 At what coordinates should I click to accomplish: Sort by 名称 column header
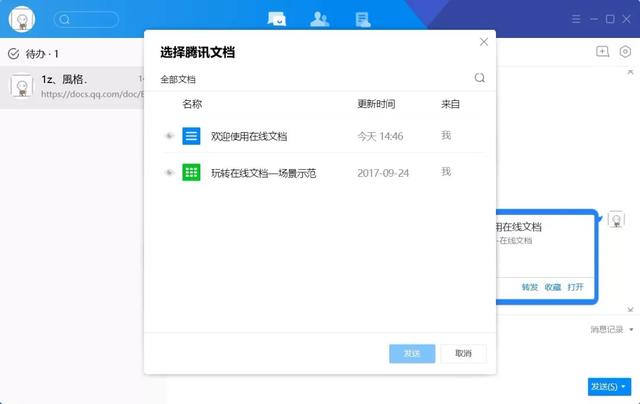coord(192,104)
